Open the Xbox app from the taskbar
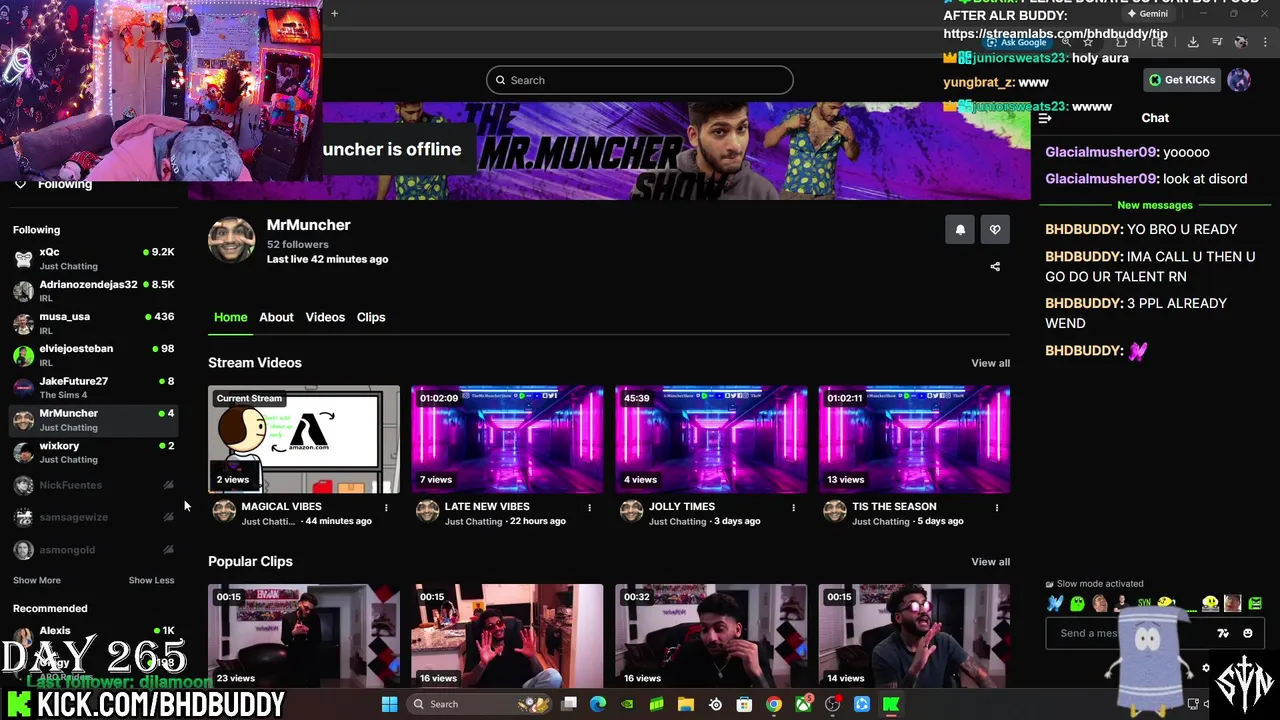This screenshot has width=1280, height=720. pyautogui.click(x=803, y=704)
